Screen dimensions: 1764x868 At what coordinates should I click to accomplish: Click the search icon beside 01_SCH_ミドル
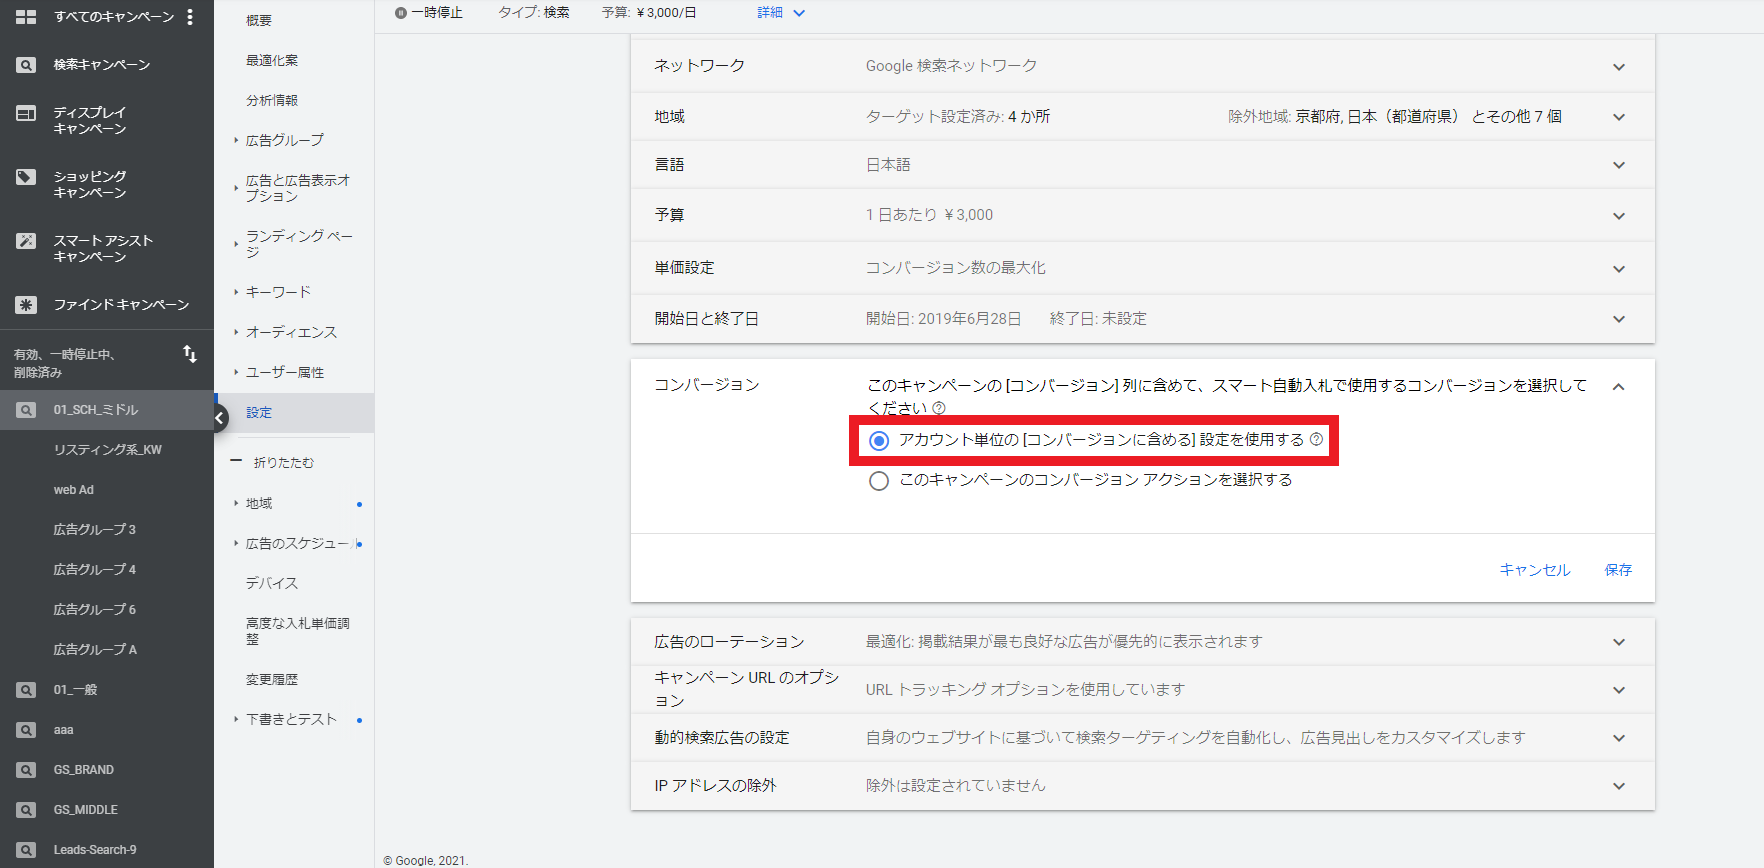click(26, 410)
